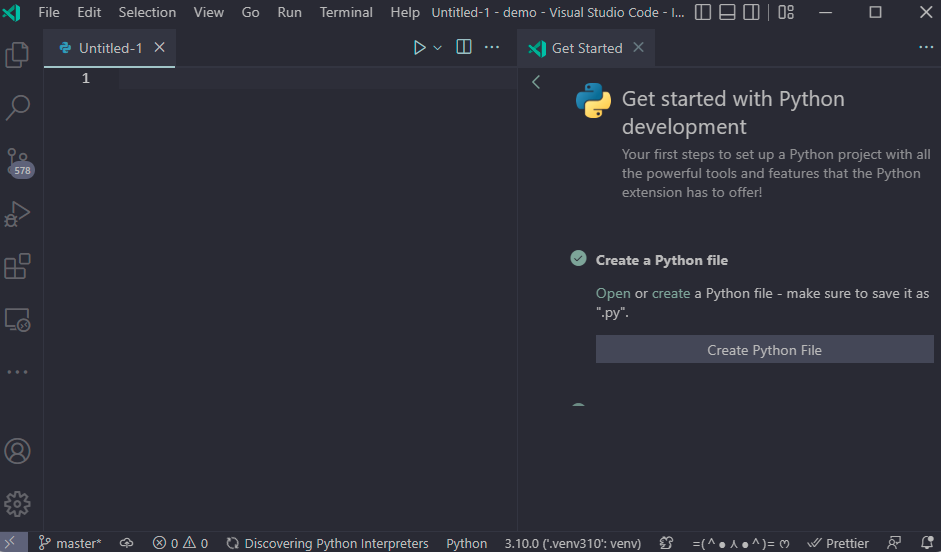Click 'Create a Python file' step title
The image size is (941, 552).
(661, 260)
